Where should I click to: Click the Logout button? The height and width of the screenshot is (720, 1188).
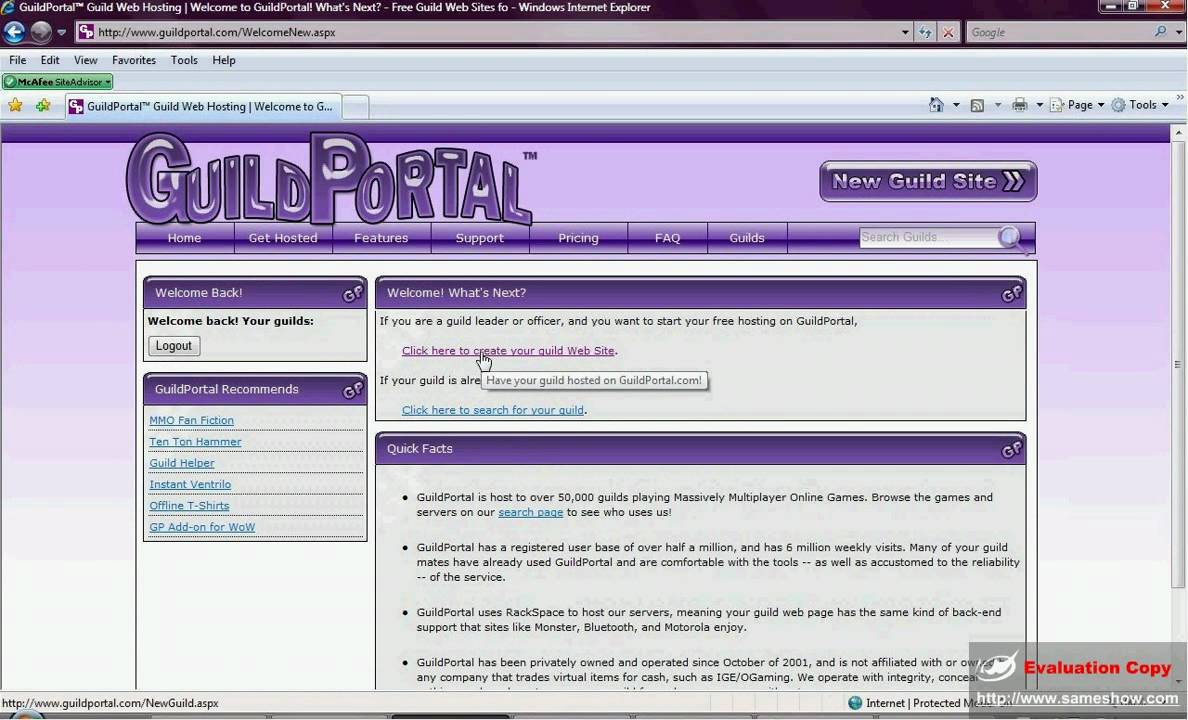click(174, 346)
